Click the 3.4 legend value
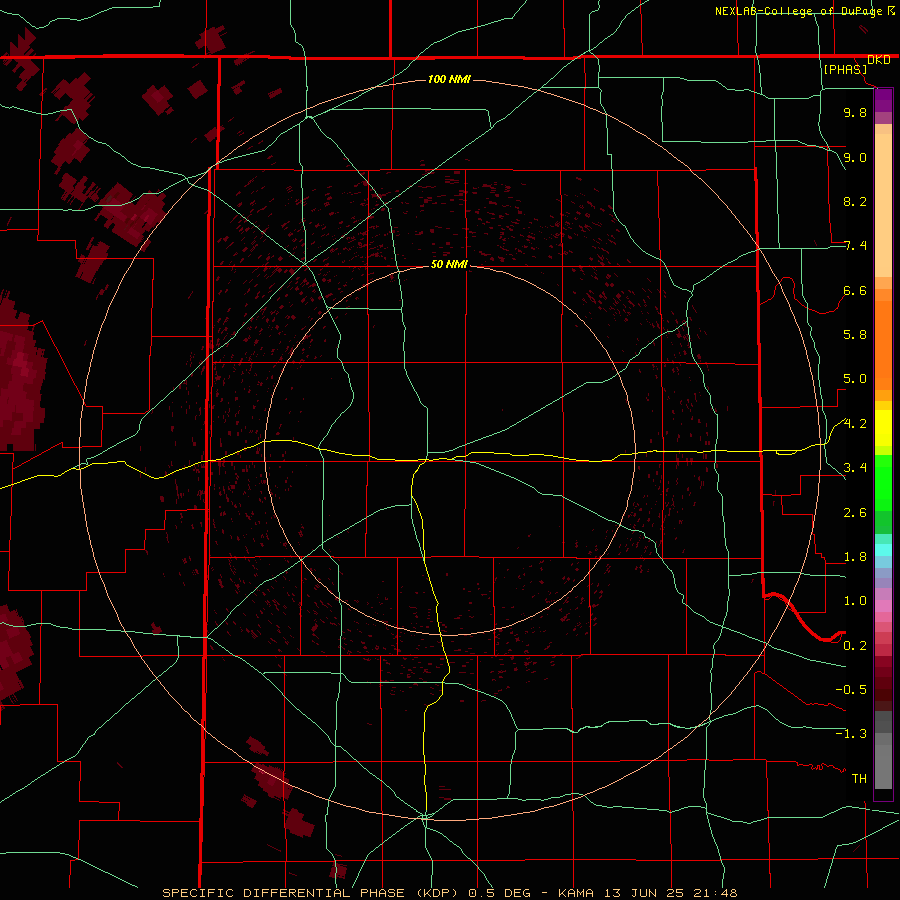 click(x=855, y=467)
